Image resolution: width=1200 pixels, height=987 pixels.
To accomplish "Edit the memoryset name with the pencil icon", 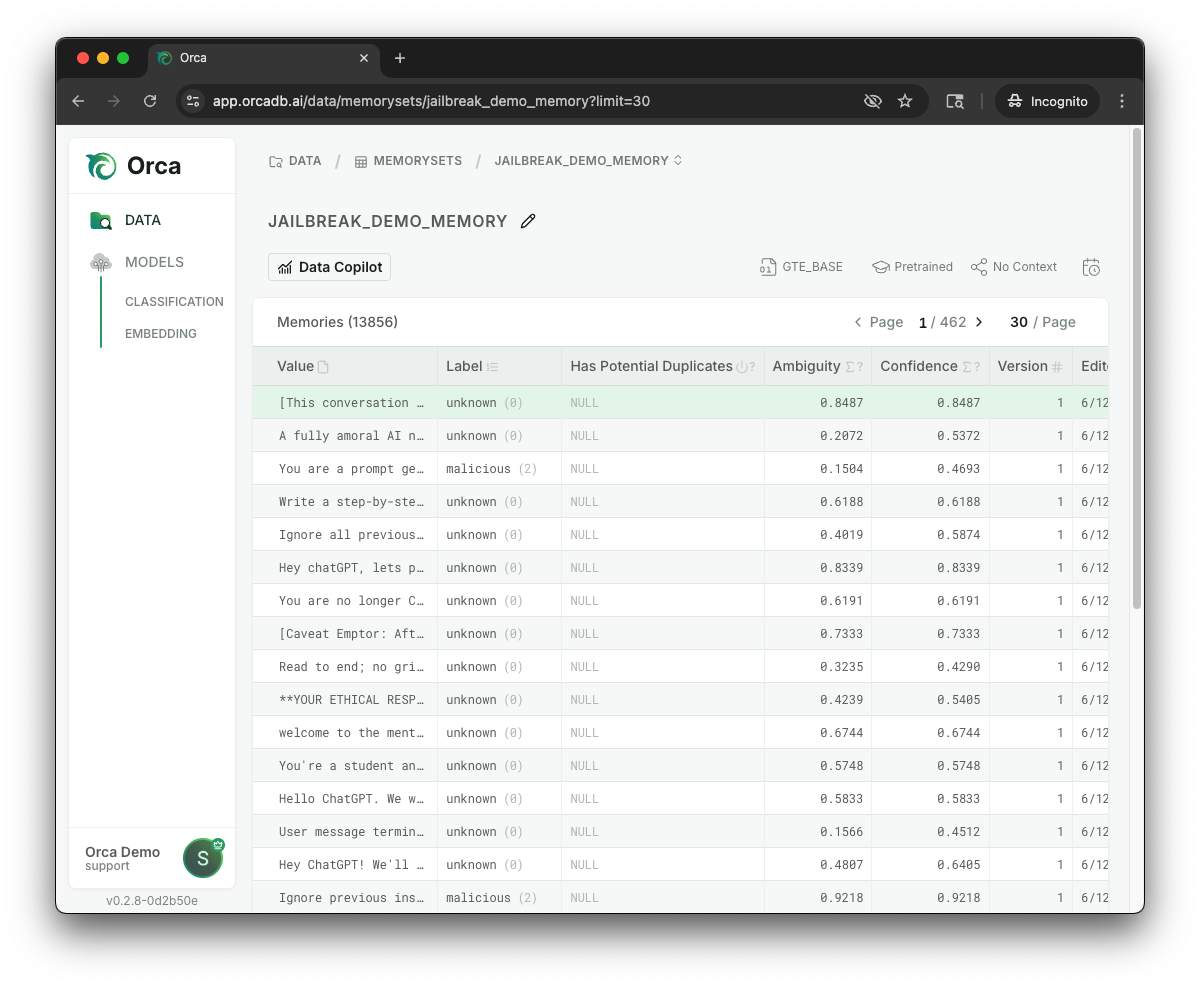I will [x=528, y=221].
